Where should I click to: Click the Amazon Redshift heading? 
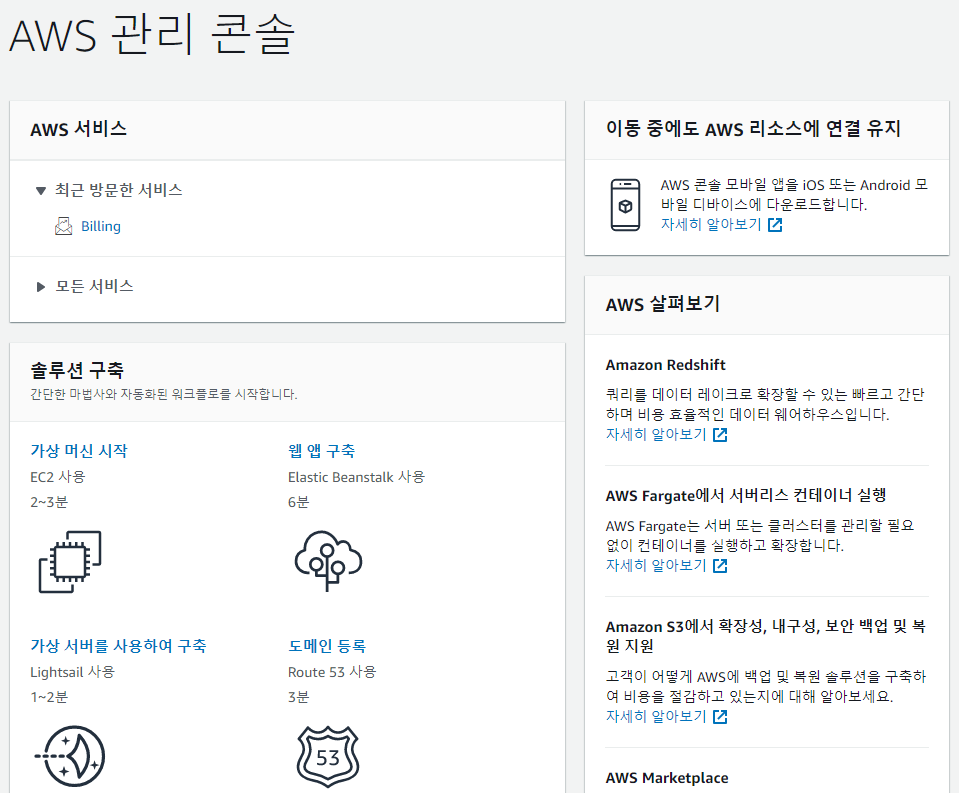[x=665, y=365]
